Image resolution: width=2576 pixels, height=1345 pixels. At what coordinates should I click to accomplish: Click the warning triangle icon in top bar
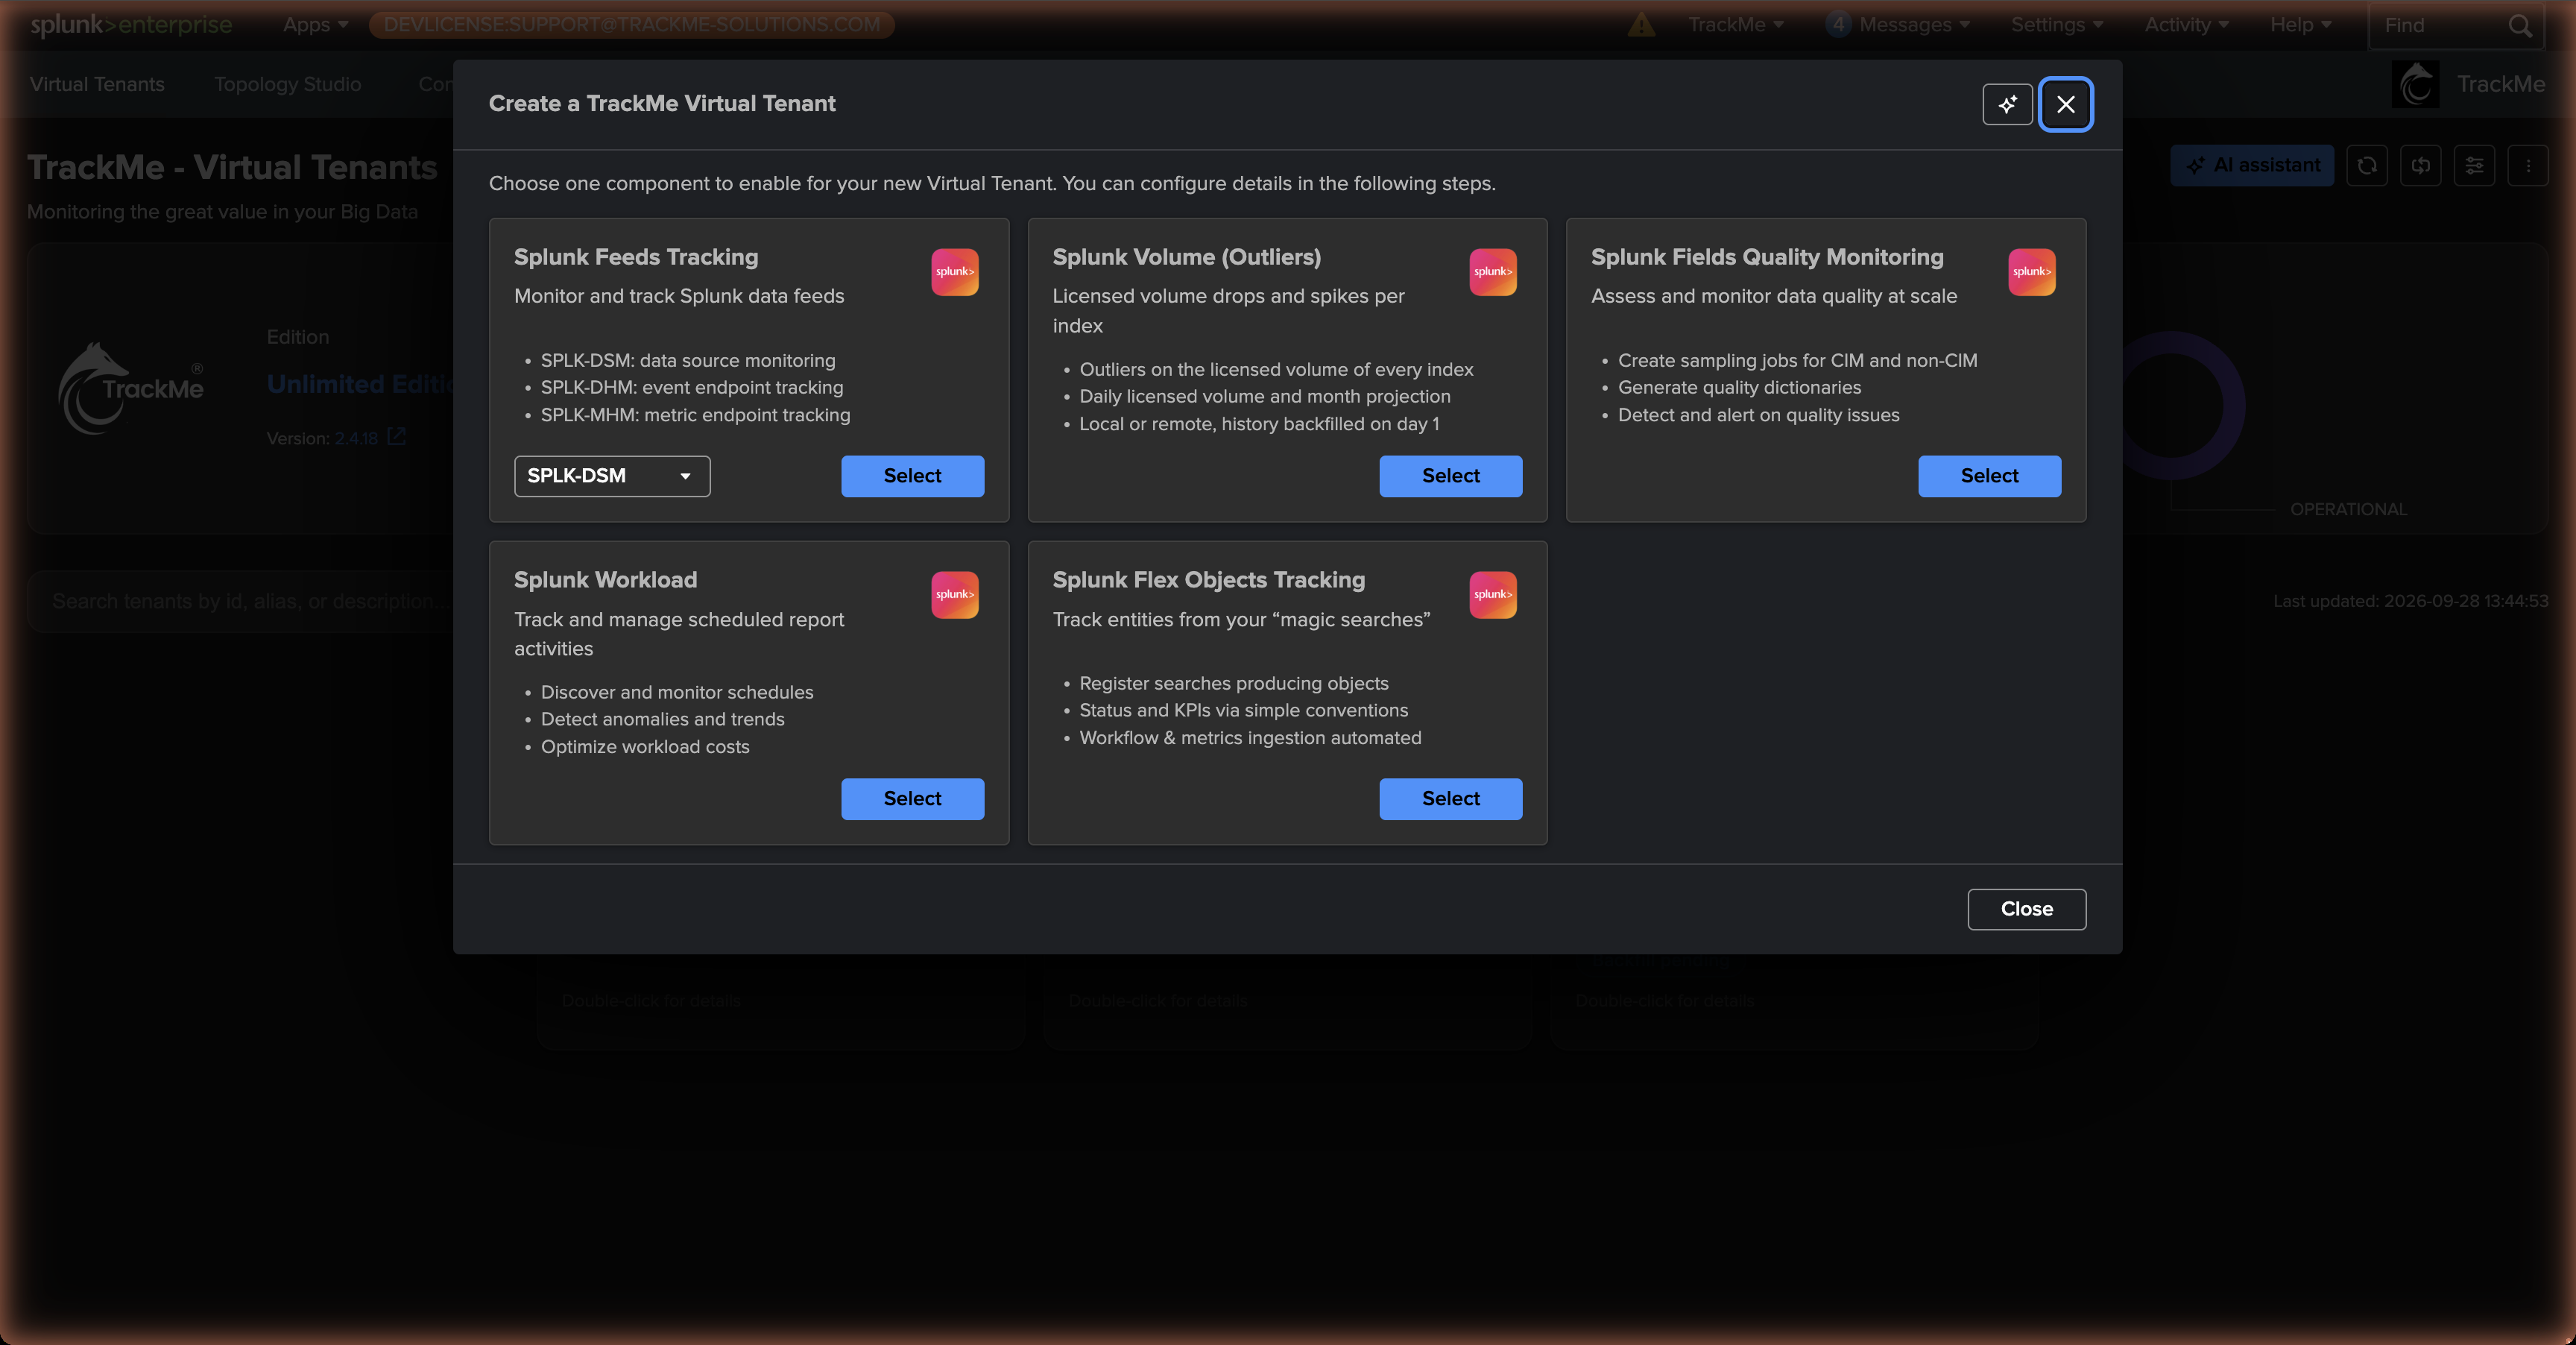[x=1640, y=25]
